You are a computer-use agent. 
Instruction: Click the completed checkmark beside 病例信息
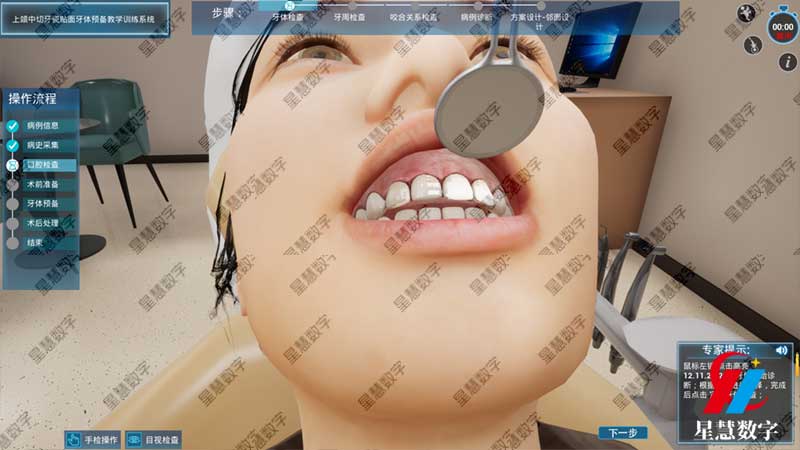pos(13,126)
